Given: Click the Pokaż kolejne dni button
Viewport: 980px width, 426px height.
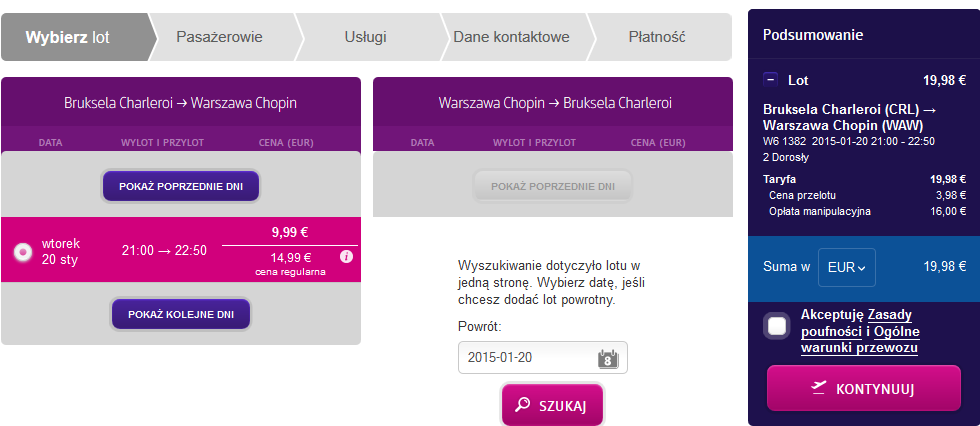Looking at the screenshot, I should (181, 314).
